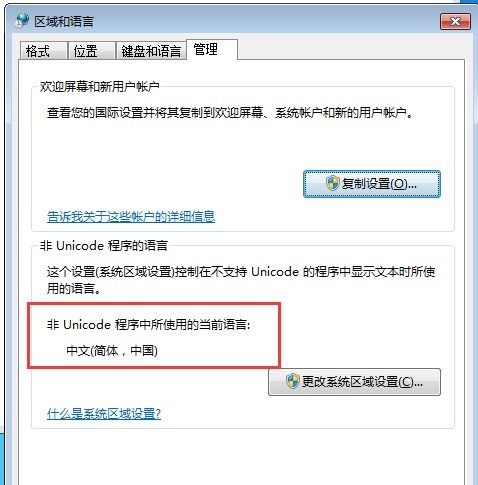Screen dimensions: 478x485
Task: Click the 这个设置(系统区域设置) description paragraph
Action: tap(241, 280)
